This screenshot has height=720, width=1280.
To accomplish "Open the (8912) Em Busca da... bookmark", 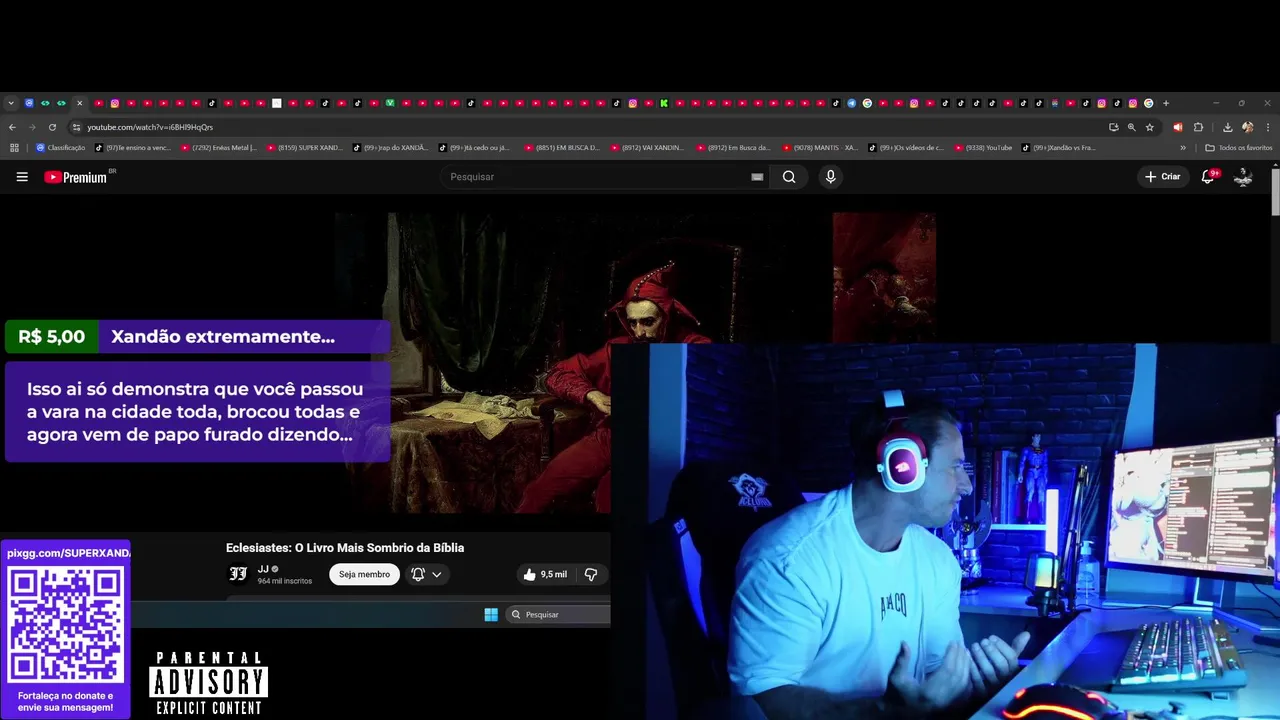I will coord(735,148).
